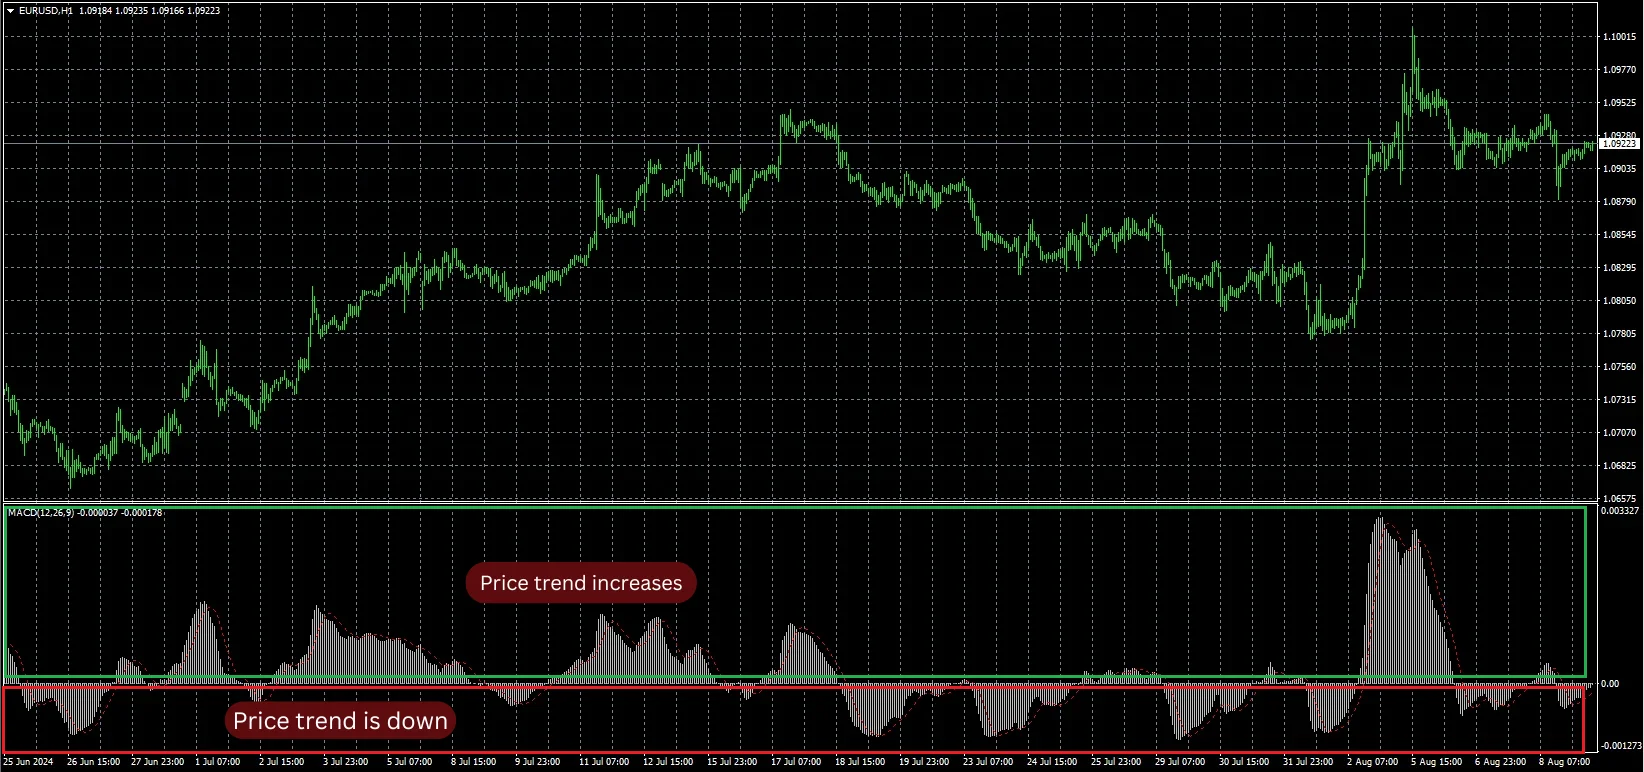The height and width of the screenshot is (772, 1644).
Task: Click price level 1.10015 on the axis
Action: click(x=1620, y=37)
